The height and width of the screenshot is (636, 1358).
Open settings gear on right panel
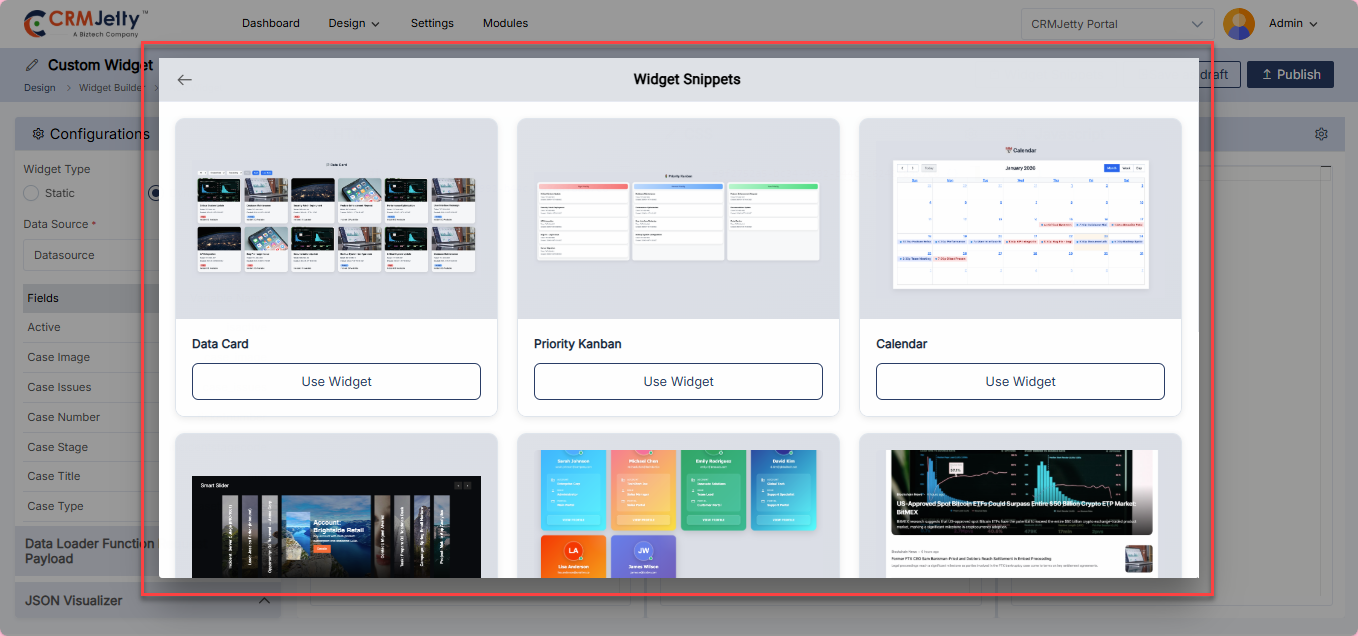pyautogui.click(x=1321, y=134)
